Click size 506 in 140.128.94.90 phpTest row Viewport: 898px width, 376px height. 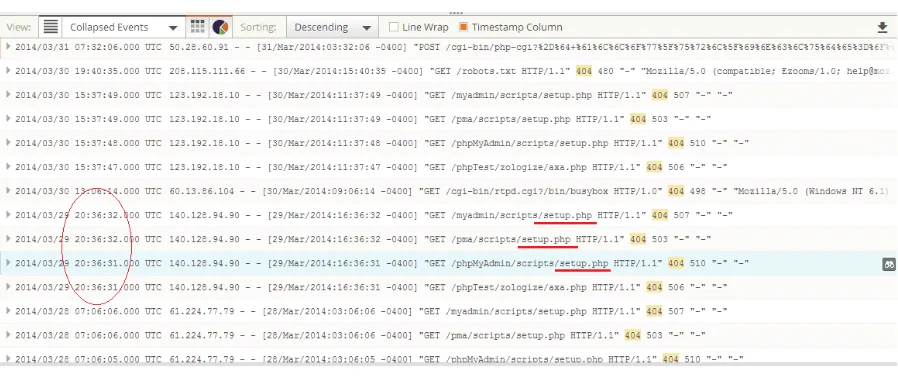(676, 287)
